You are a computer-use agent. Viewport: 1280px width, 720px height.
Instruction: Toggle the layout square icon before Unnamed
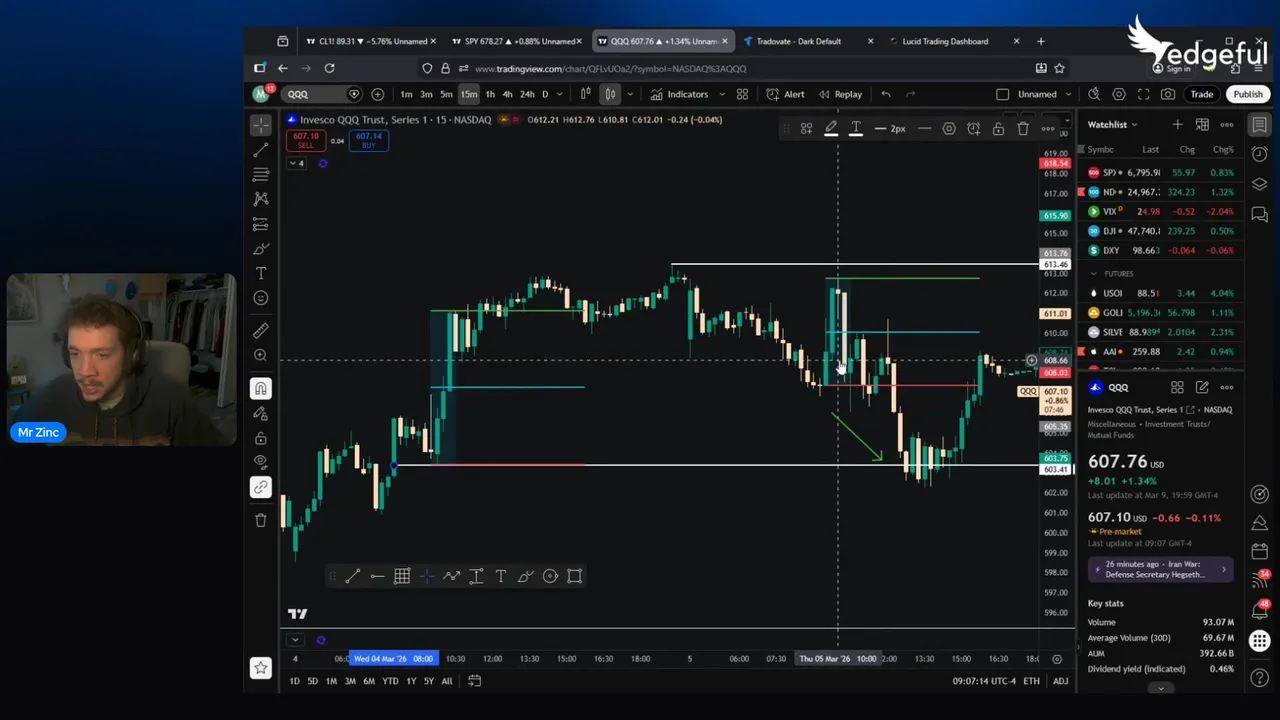(1003, 94)
